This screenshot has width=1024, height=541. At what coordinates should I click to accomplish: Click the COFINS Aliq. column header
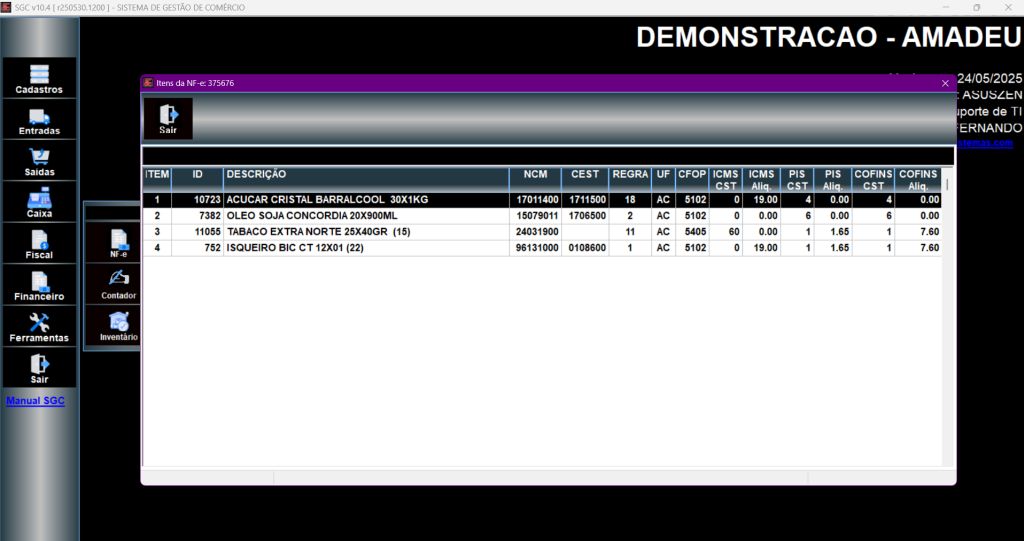tap(918, 180)
